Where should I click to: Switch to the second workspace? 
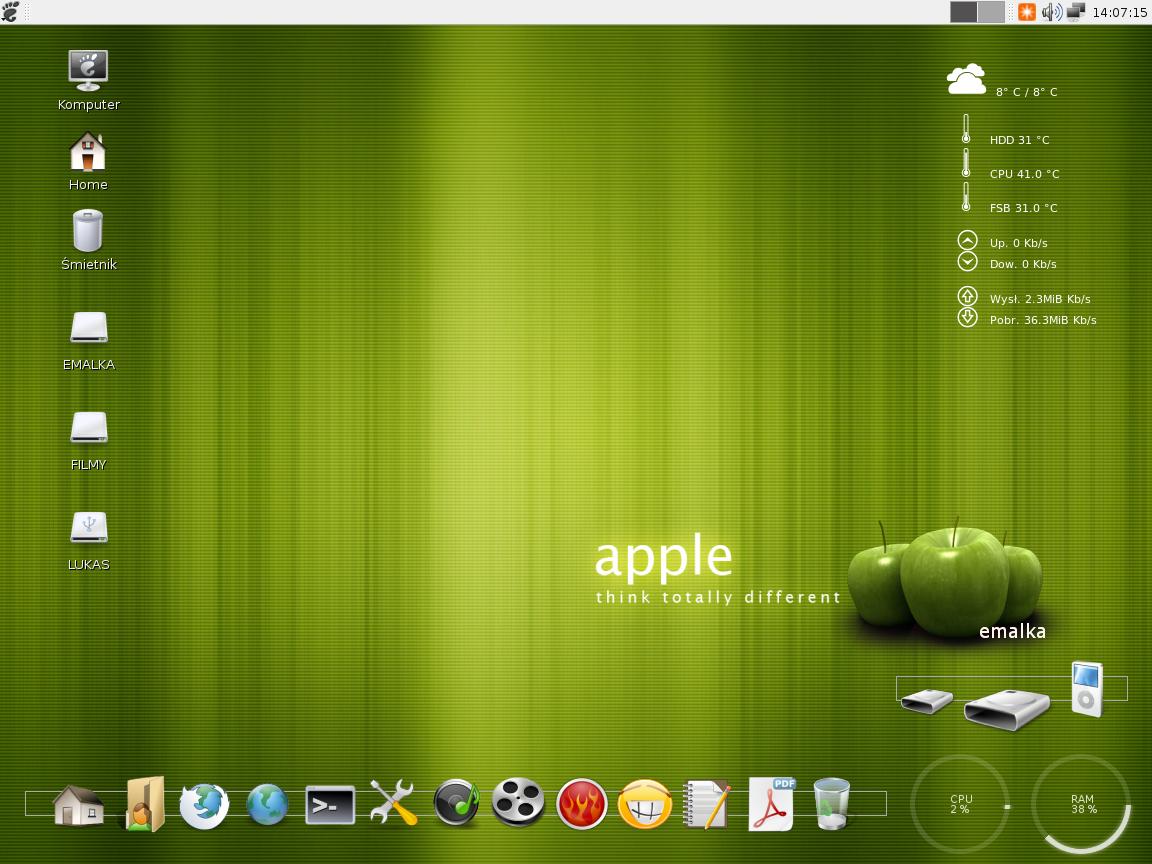pyautogui.click(x=990, y=12)
